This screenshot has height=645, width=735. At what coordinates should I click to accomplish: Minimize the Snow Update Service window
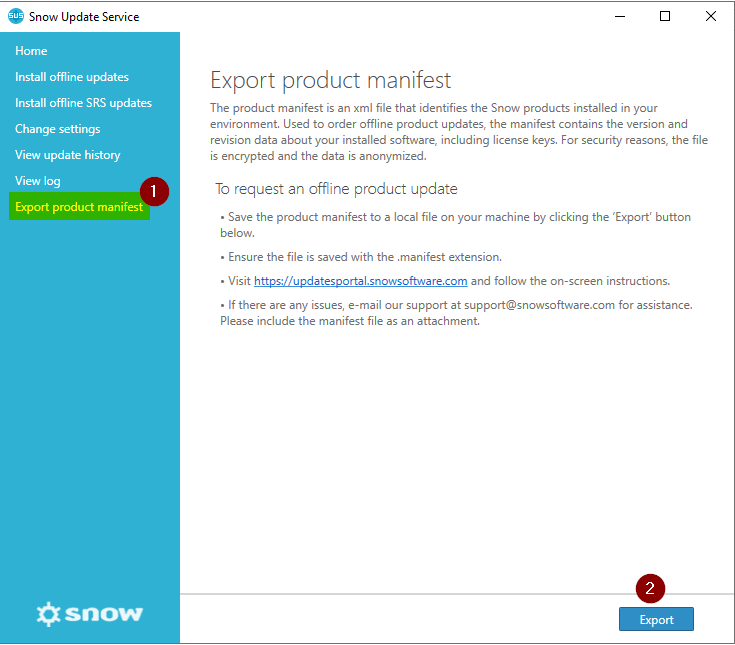point(620,16)
